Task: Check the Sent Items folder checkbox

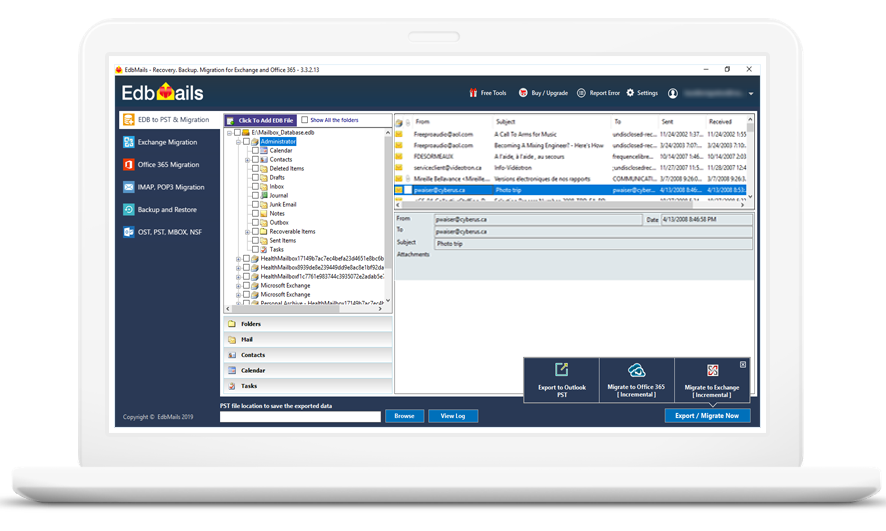Action: click(255, 241)
